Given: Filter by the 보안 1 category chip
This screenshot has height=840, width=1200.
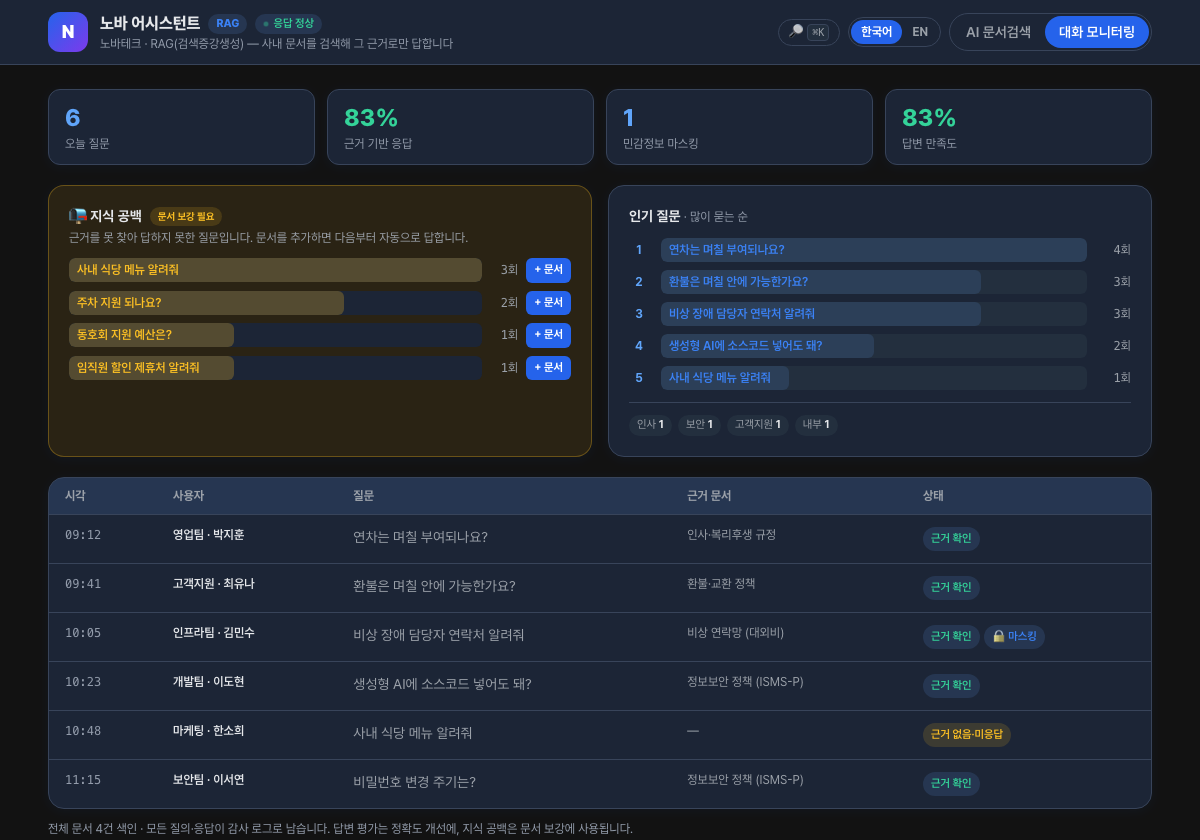Looking at the screenshot, I should pos(699,425).
